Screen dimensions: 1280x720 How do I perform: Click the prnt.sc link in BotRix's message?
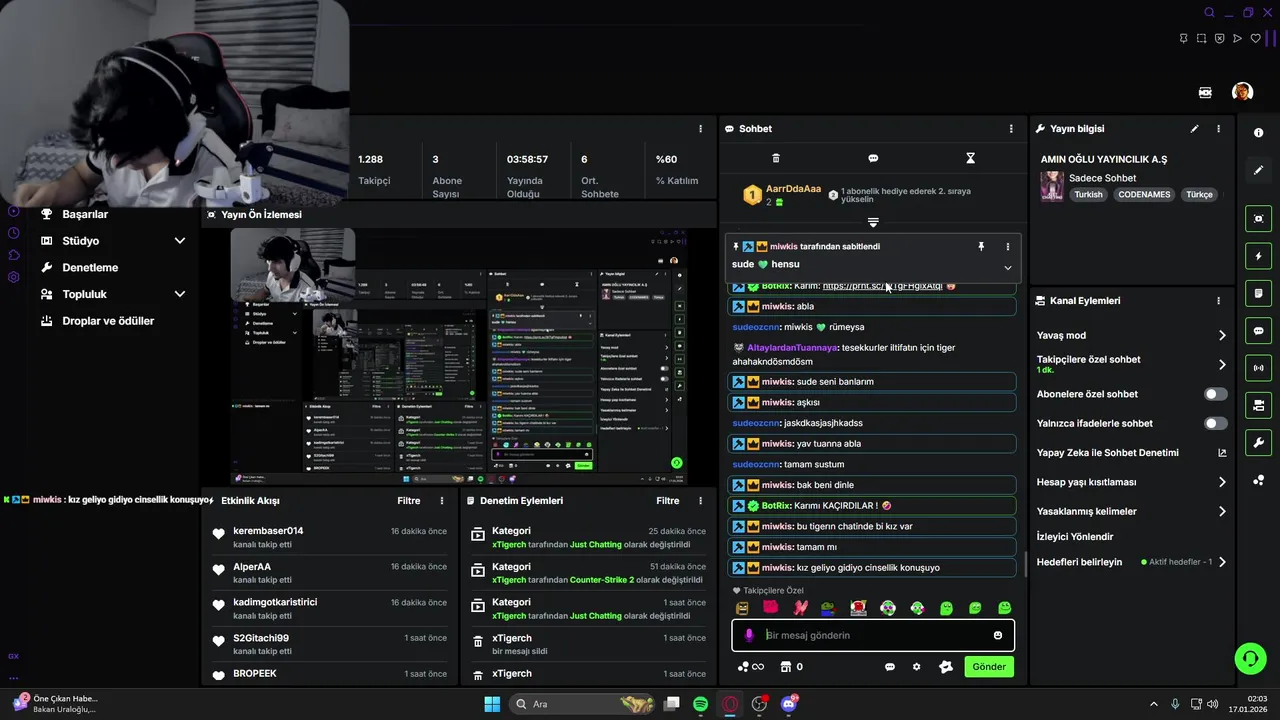(x=882, y=286)
